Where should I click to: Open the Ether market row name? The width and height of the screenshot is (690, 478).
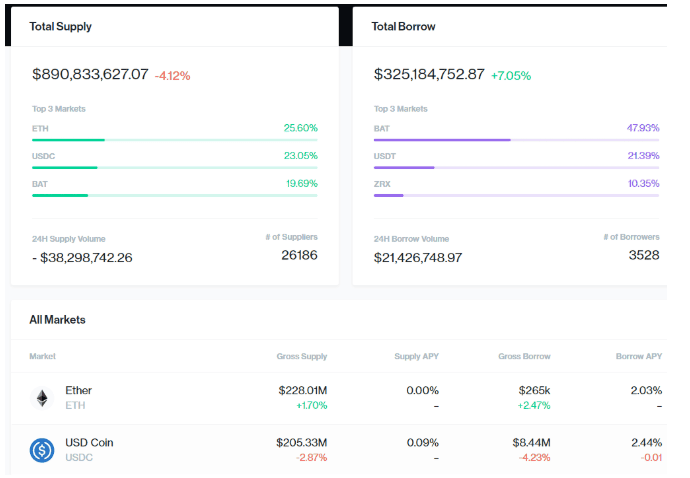click(78, 390)
